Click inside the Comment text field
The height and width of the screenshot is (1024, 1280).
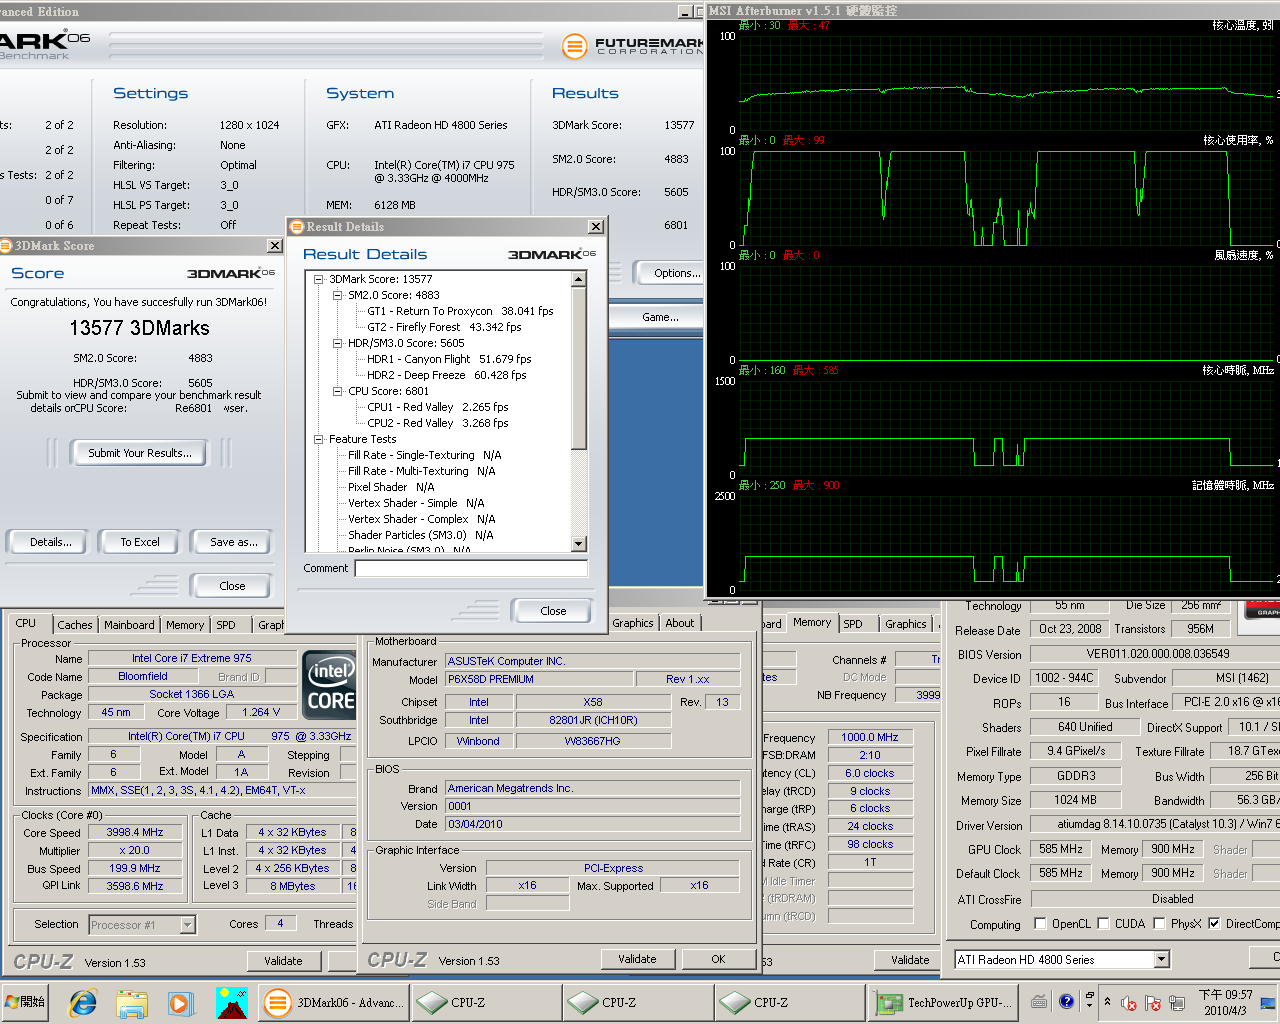coord(470,568)
